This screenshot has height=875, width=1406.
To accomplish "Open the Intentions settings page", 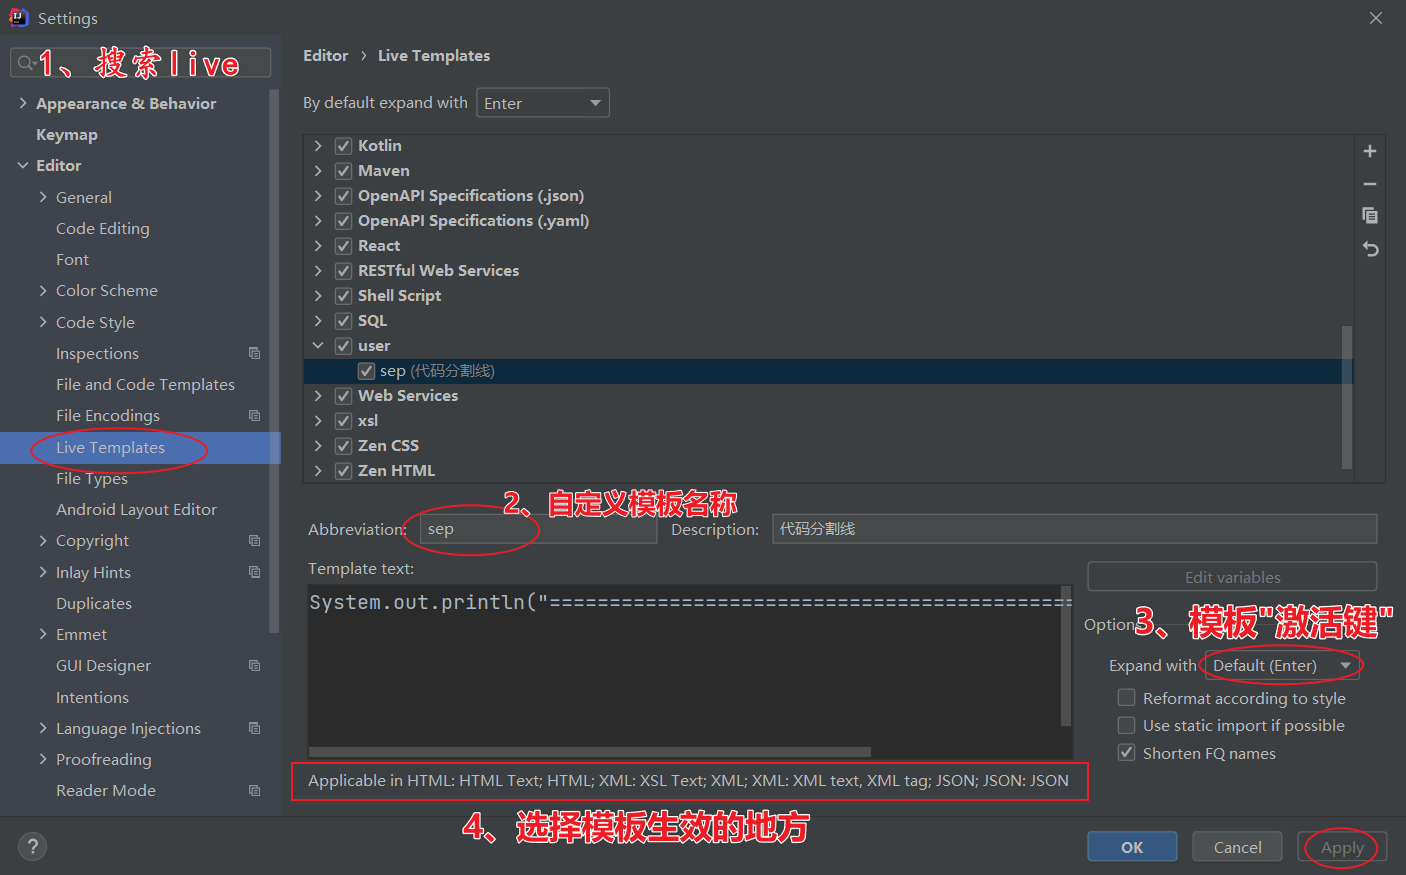I will click(x=92, y=697).
